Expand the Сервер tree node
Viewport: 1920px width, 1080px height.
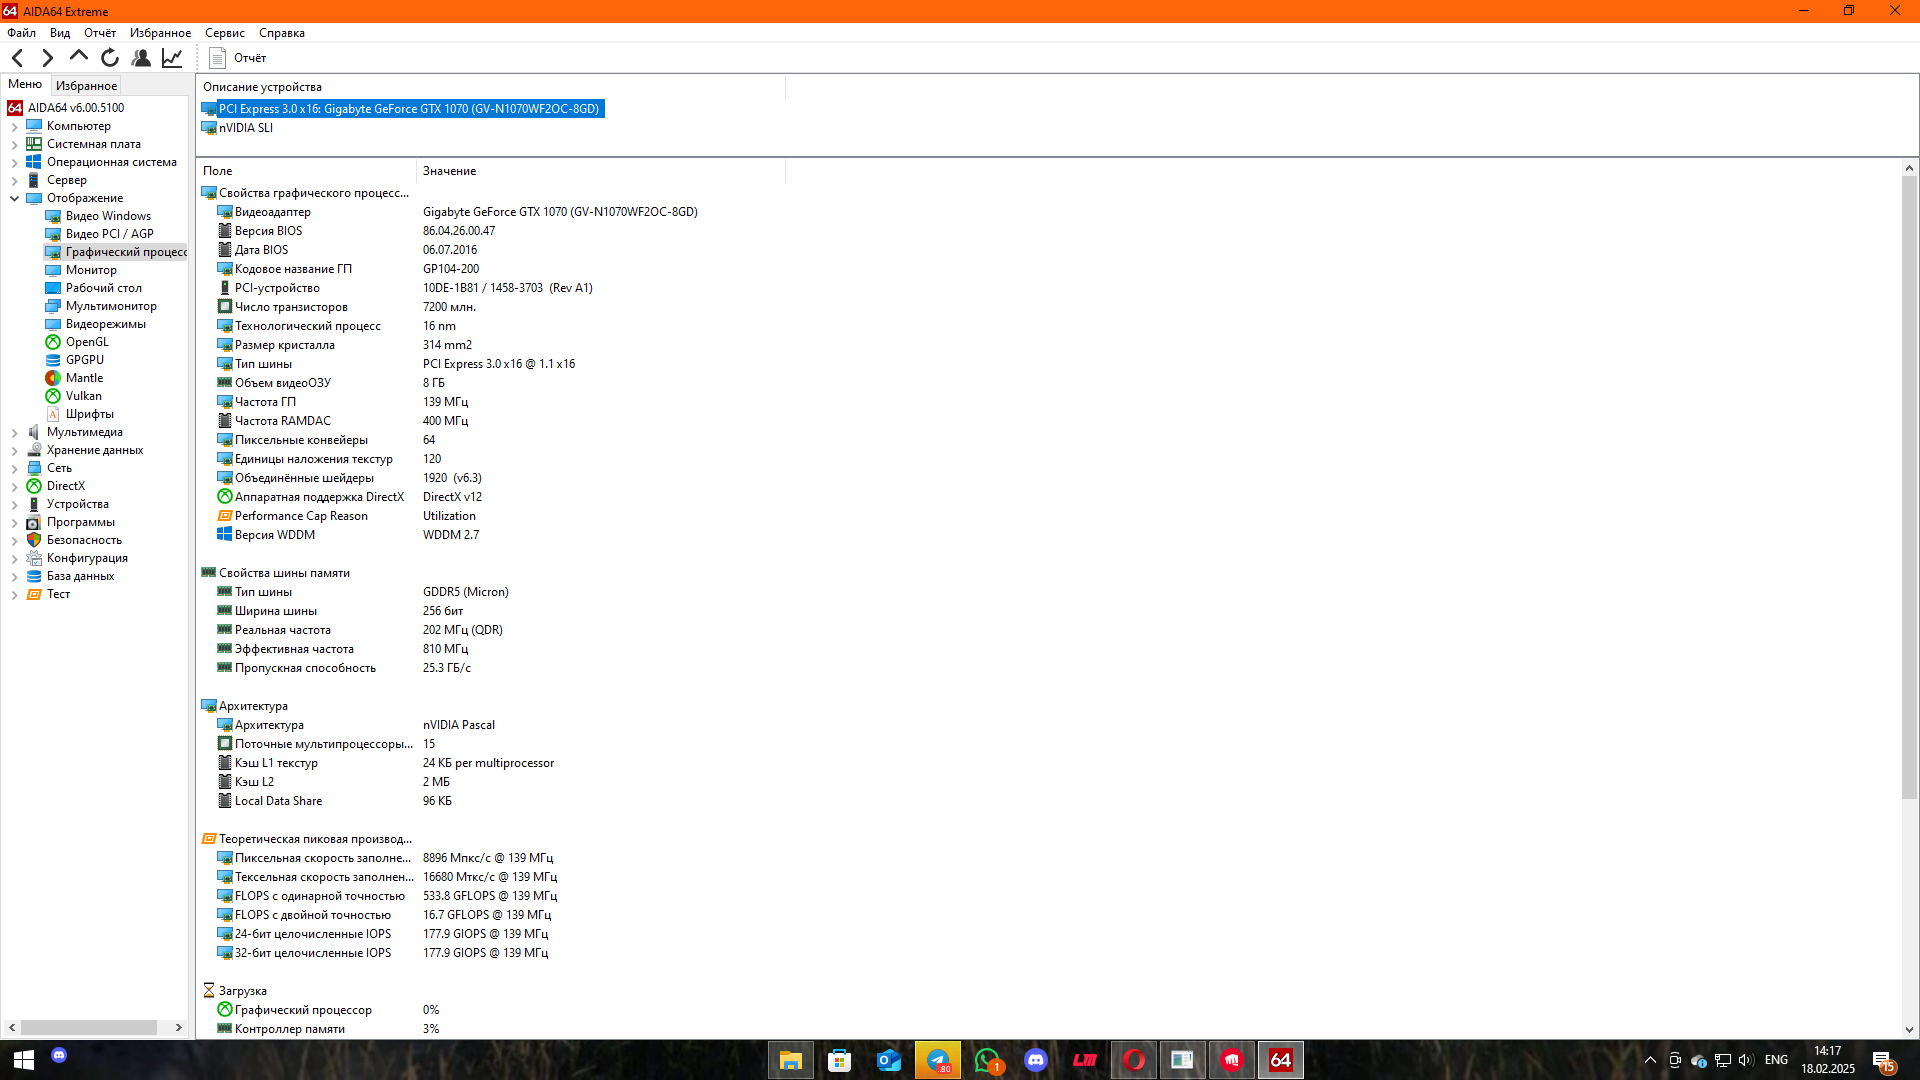pos(14,181)
